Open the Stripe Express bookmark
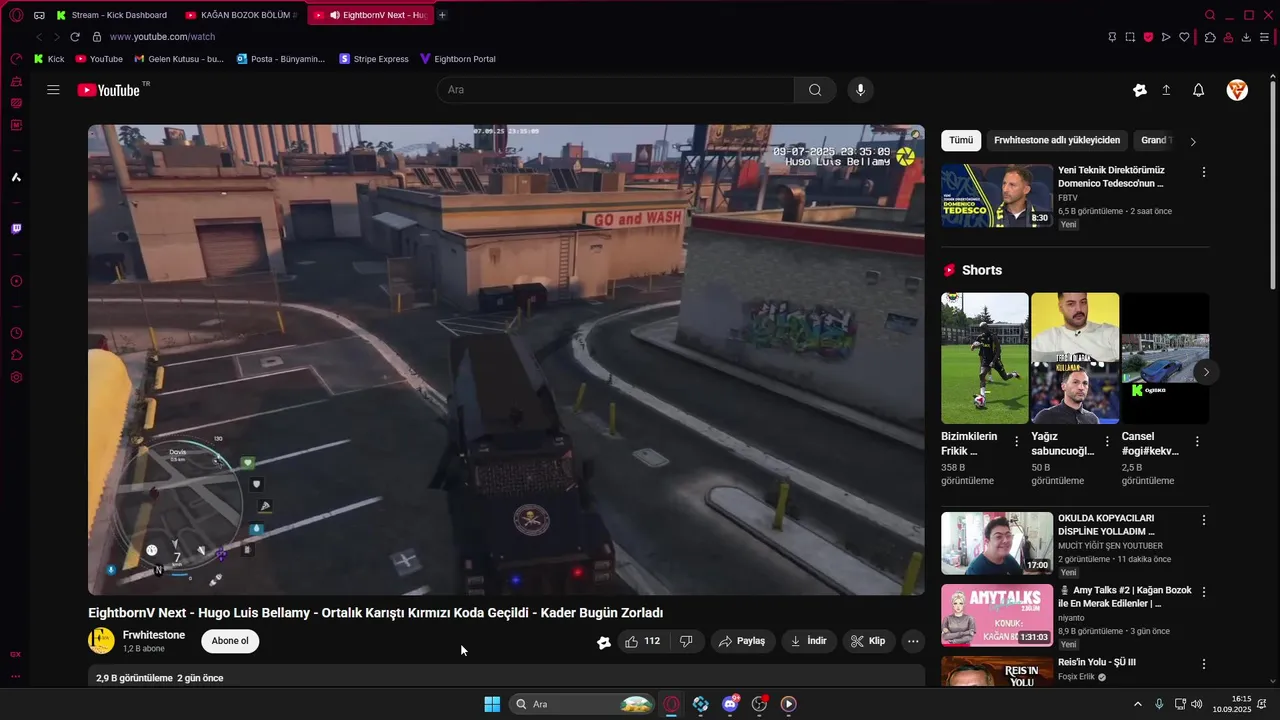This screenshot has width=1280, height=720. pos(374,59)
